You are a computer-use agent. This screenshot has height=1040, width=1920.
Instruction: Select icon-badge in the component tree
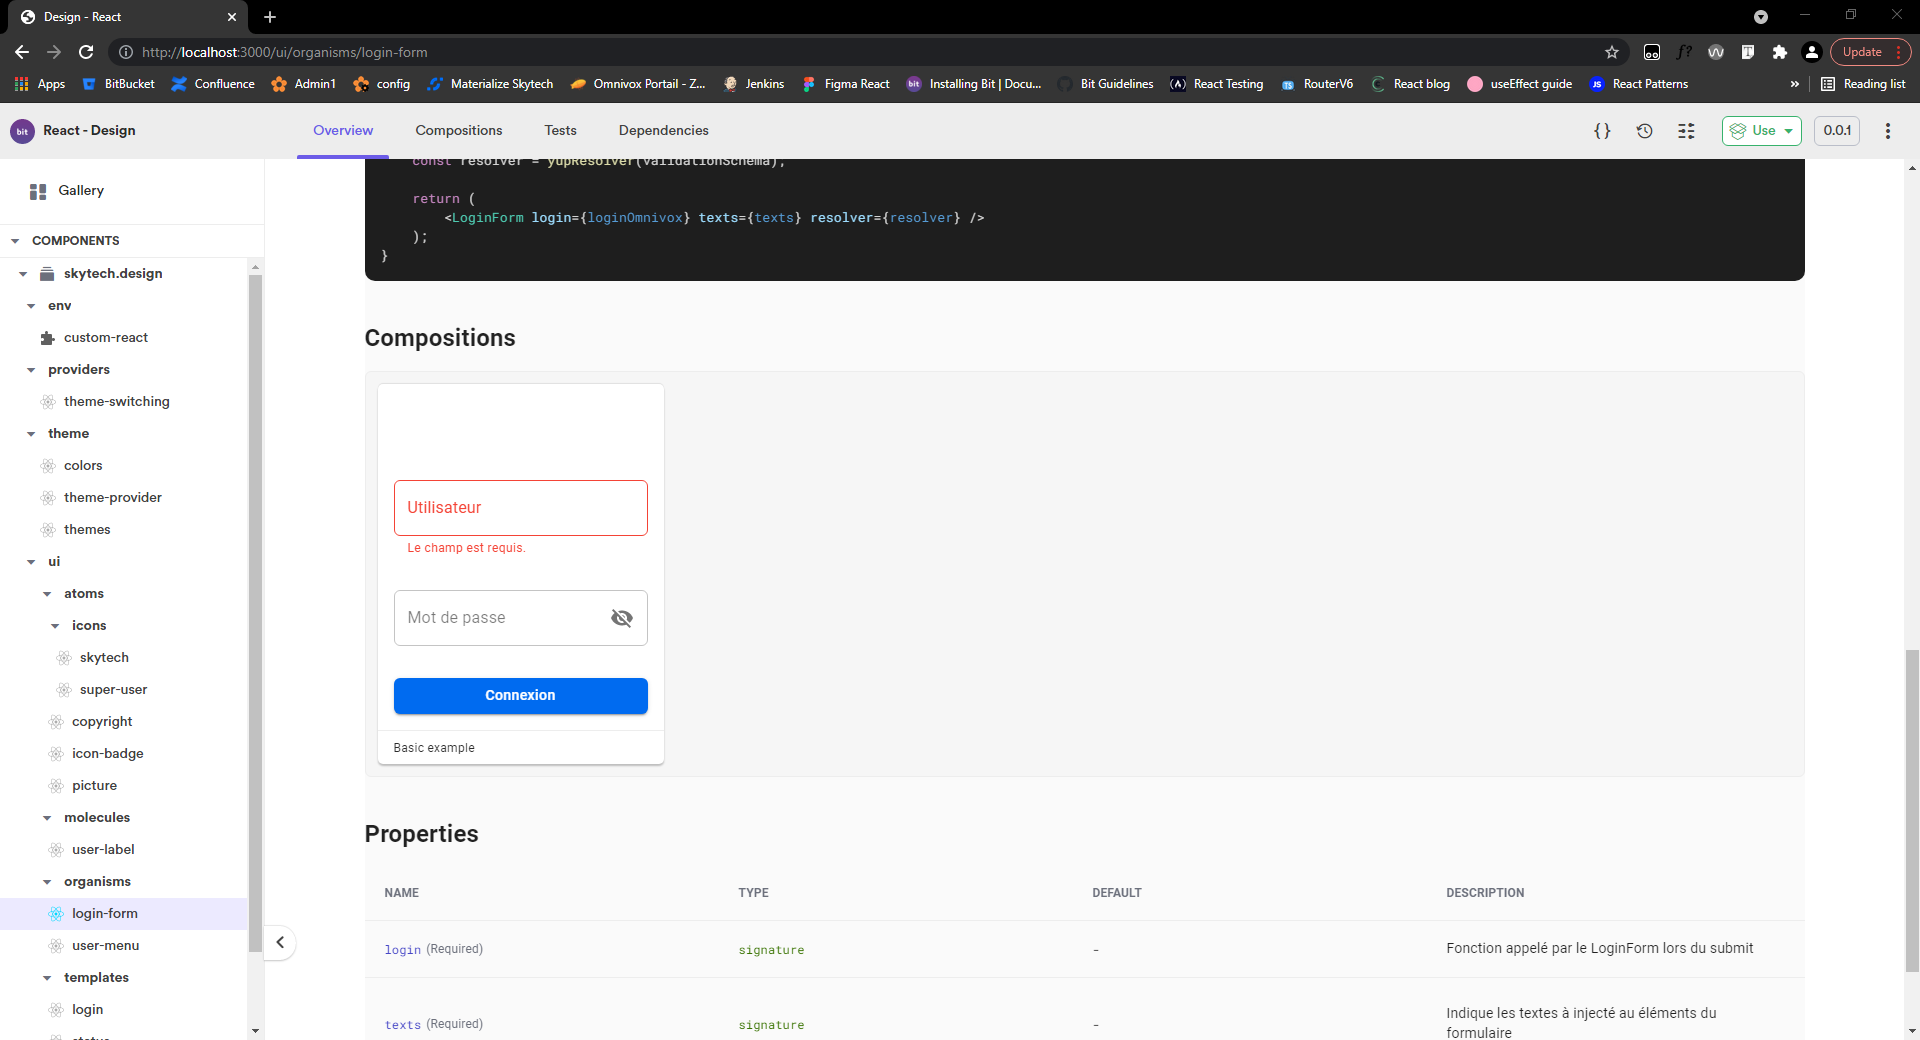[x=107, y=754]
